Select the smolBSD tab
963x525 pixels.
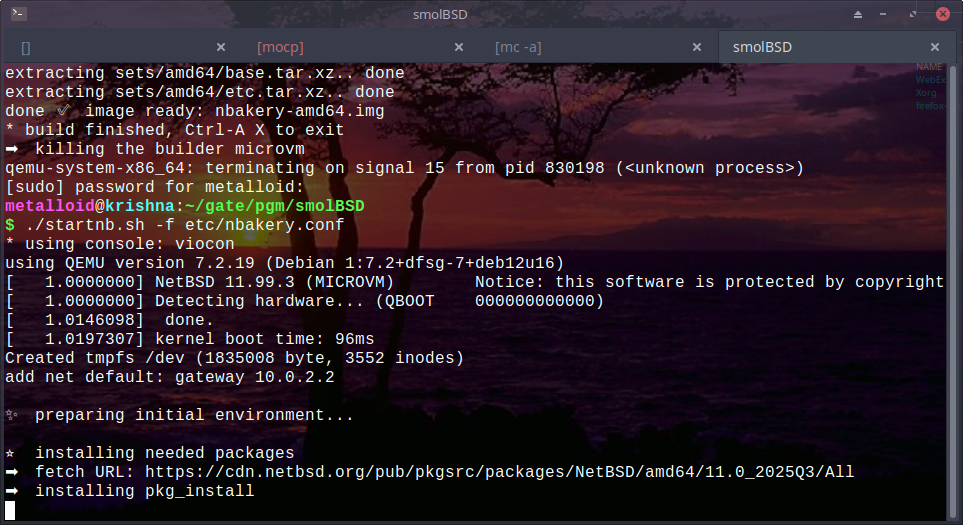(x=762, y=47)
